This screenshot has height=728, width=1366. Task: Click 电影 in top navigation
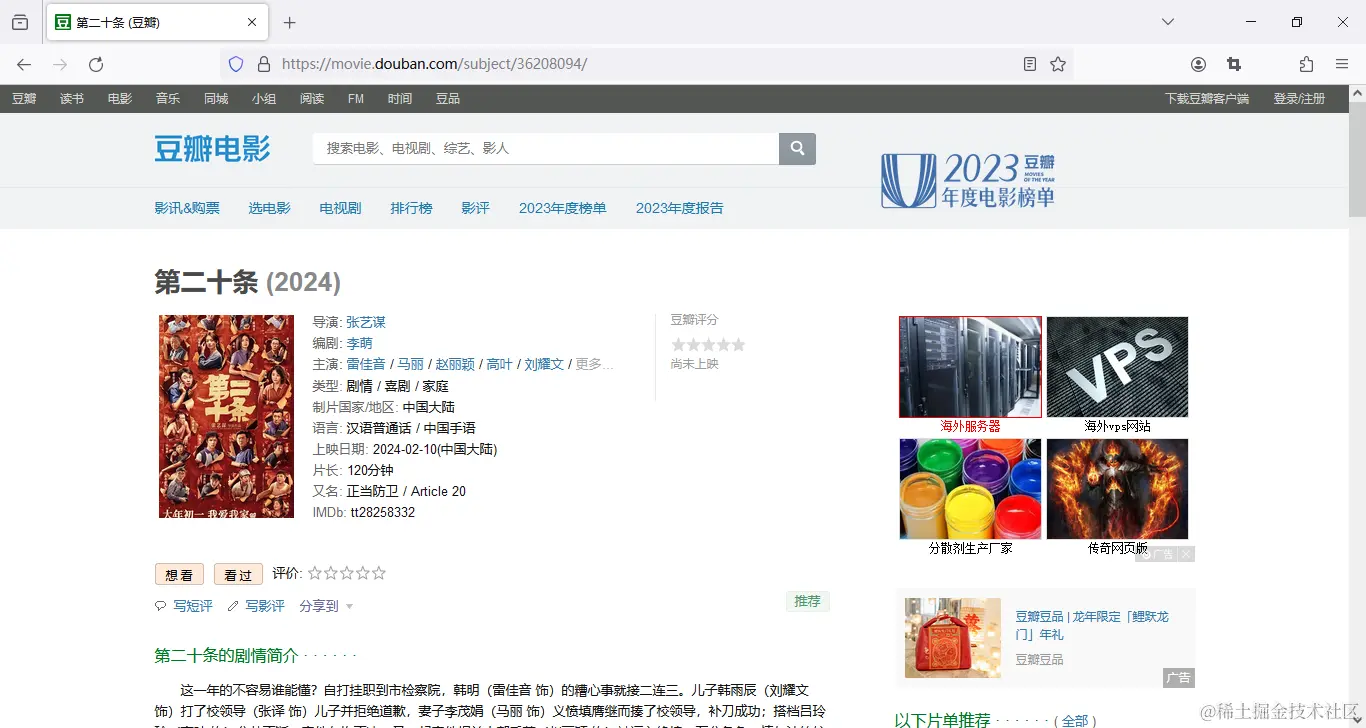point(120,98)
